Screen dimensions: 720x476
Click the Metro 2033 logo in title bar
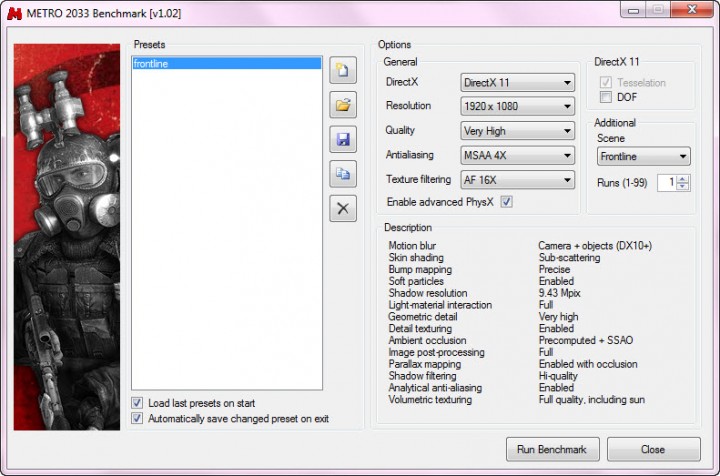(x=14, y=13)
